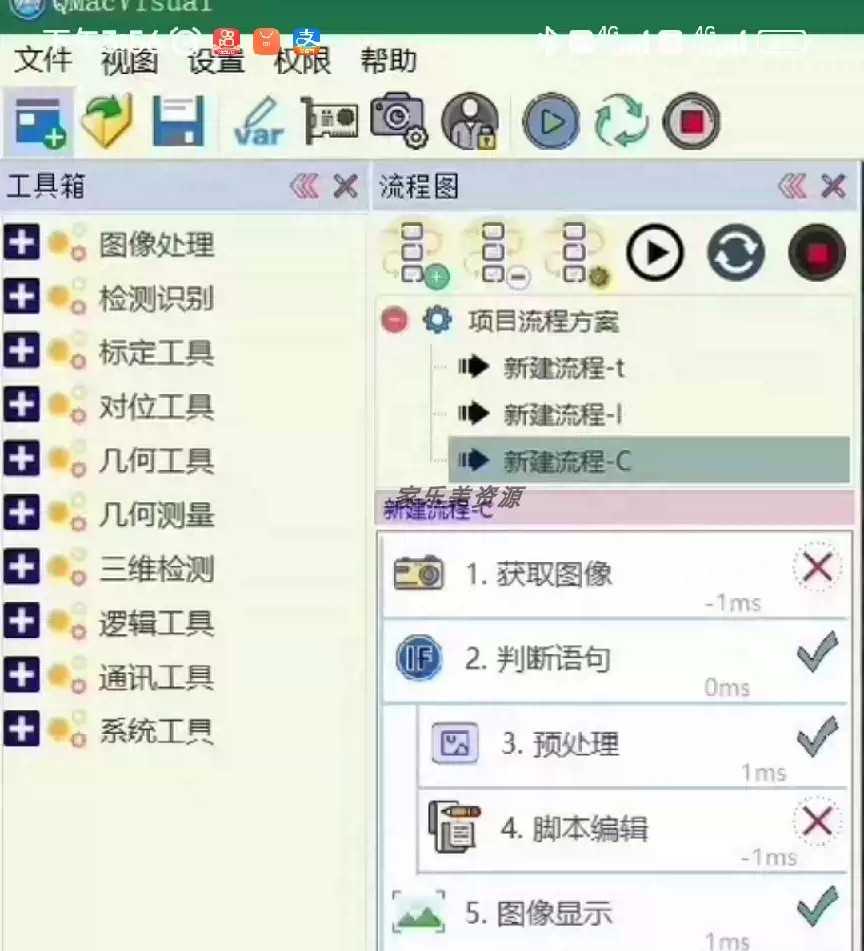
Task: Click the image icon of 预处理 step
Action: point(455,743)
